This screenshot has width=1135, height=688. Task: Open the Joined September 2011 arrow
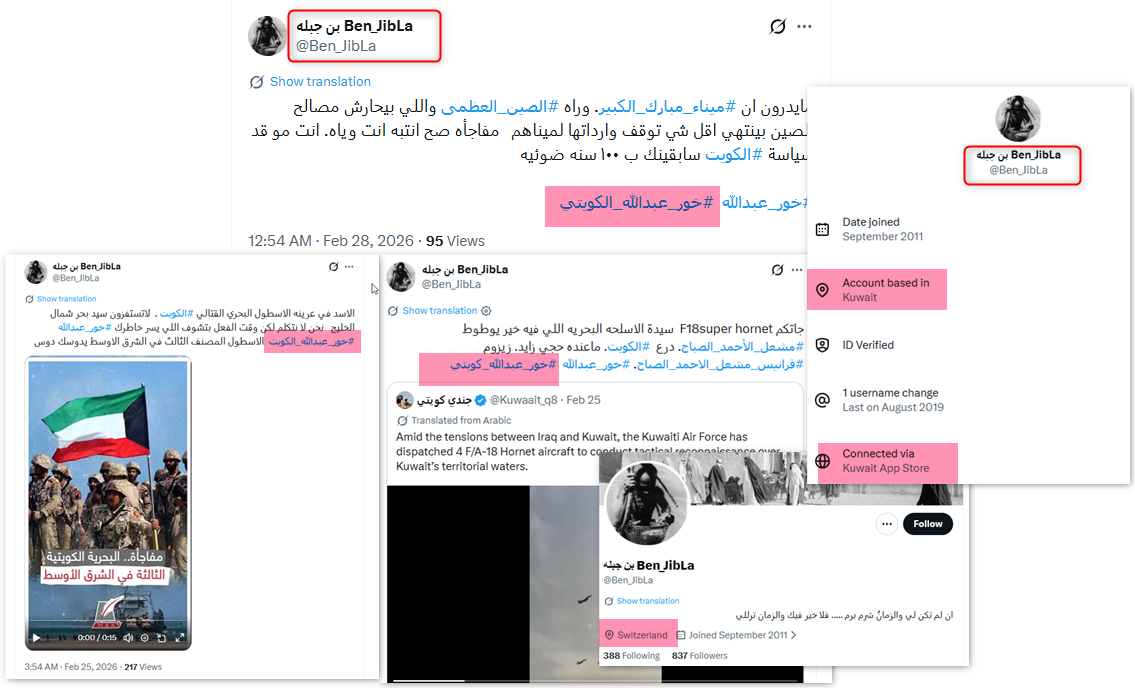click(793, 635)
